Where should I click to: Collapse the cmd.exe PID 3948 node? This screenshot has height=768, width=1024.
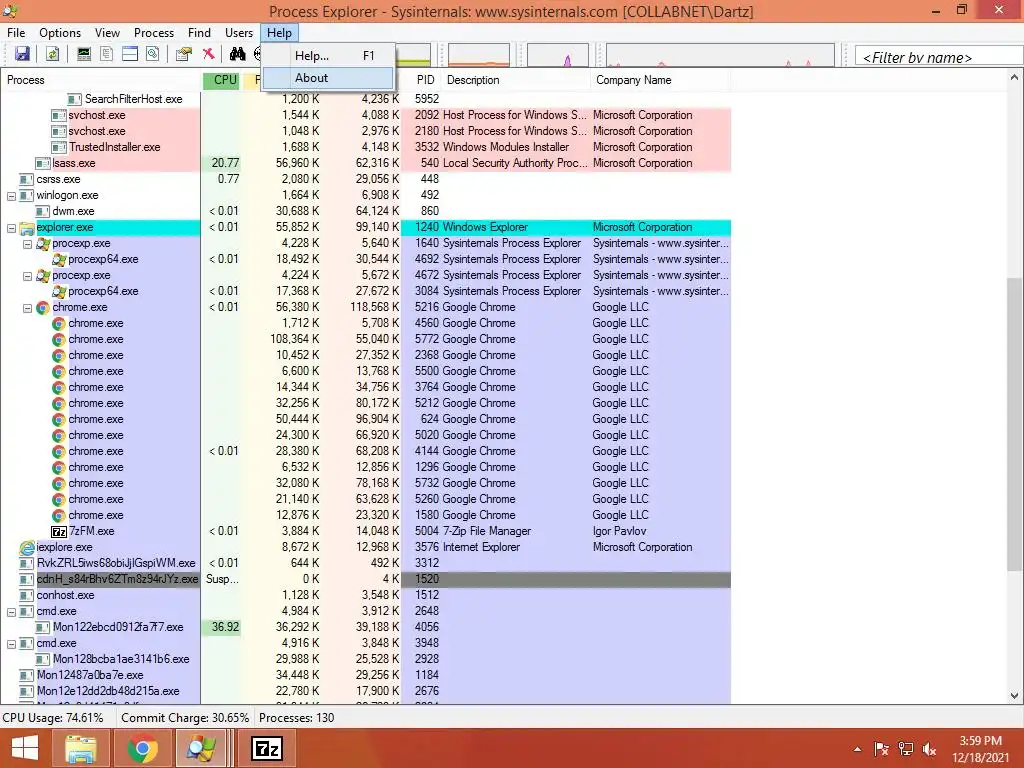tap(11, 644)
